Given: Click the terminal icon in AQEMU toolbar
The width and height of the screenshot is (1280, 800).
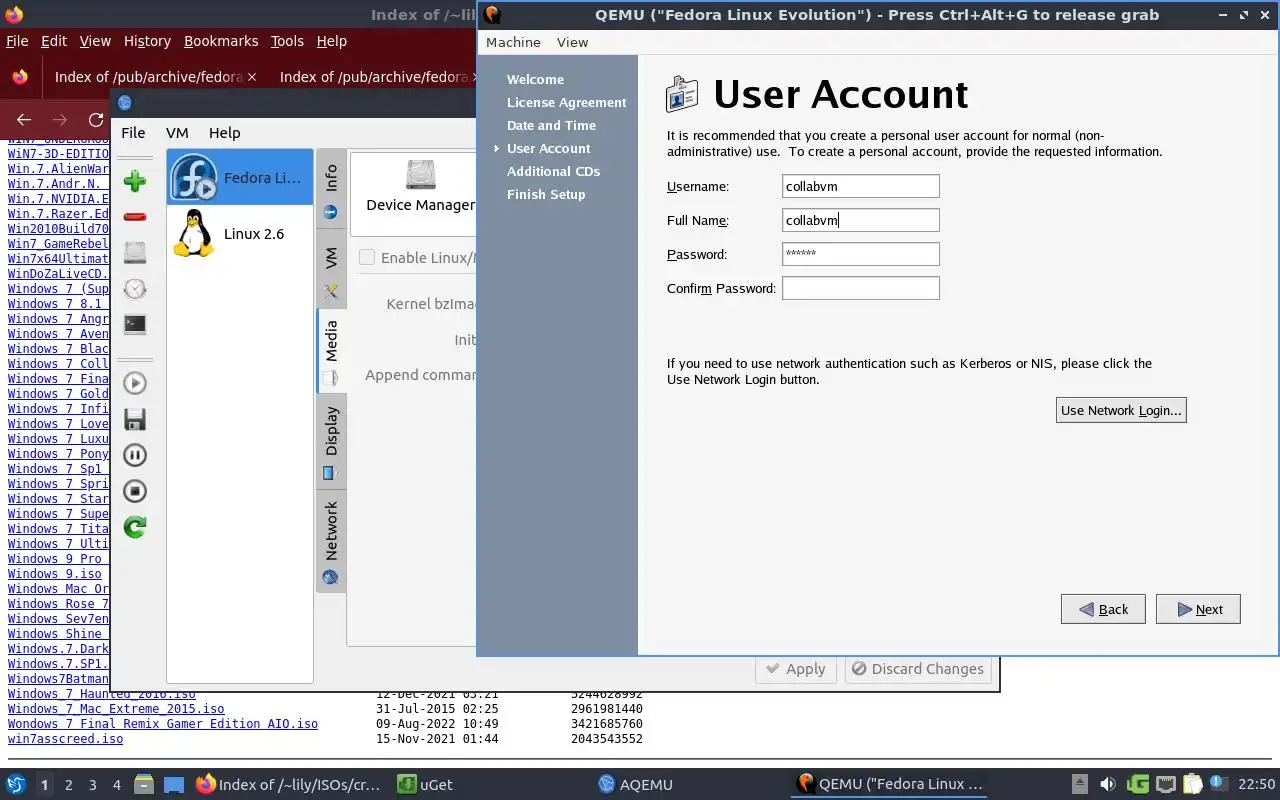Looking at the screenshot, I should point(135,325).
